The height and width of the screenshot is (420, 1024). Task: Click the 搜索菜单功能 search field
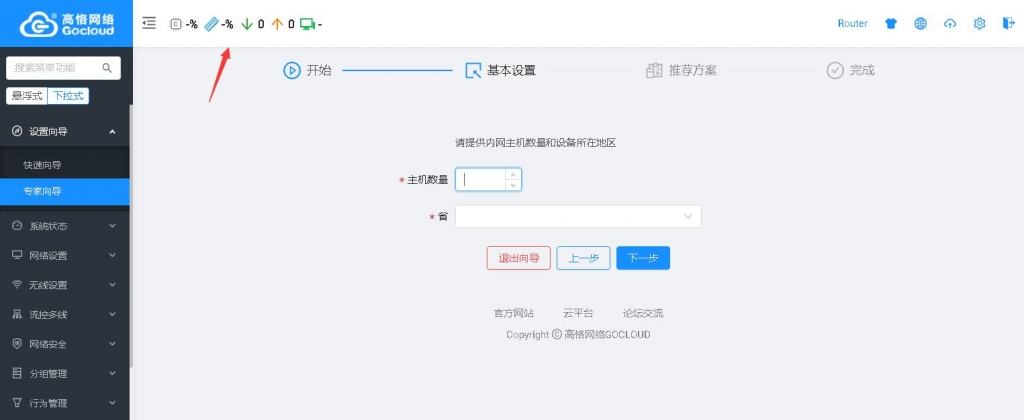pyautogui.click(x=55, y=68)
